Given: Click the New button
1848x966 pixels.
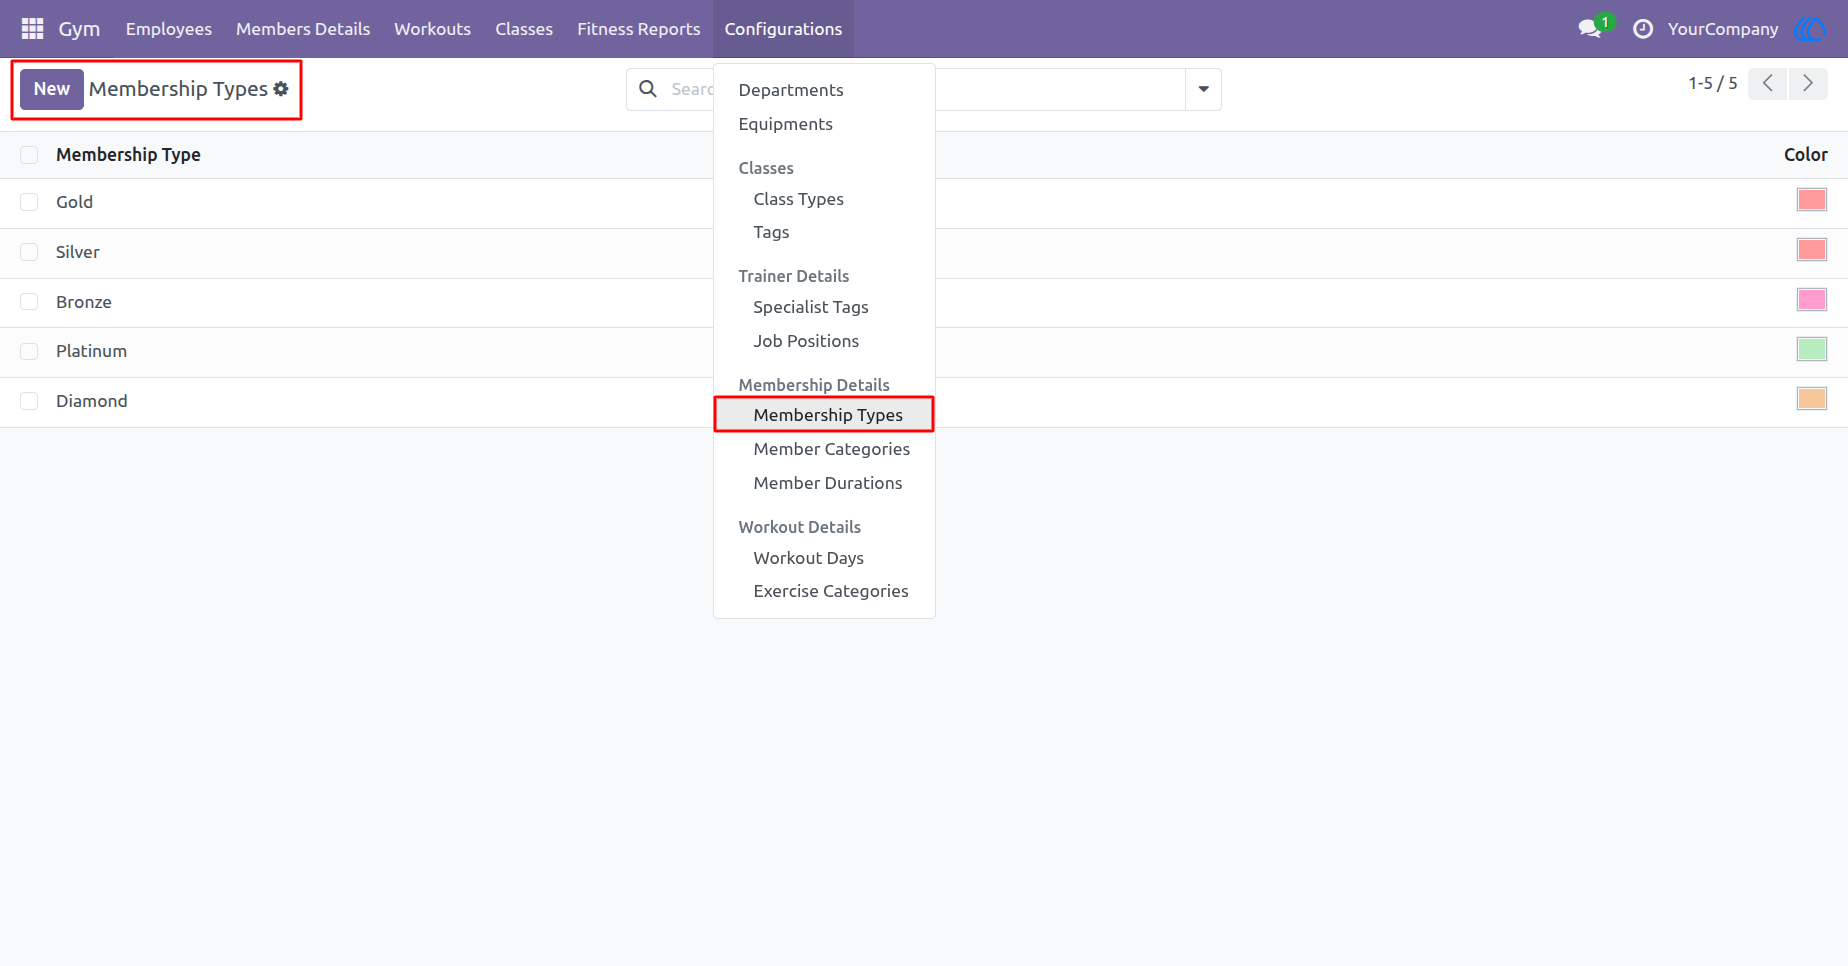Looking at the screenshot, I should click(x=52, y=89).
